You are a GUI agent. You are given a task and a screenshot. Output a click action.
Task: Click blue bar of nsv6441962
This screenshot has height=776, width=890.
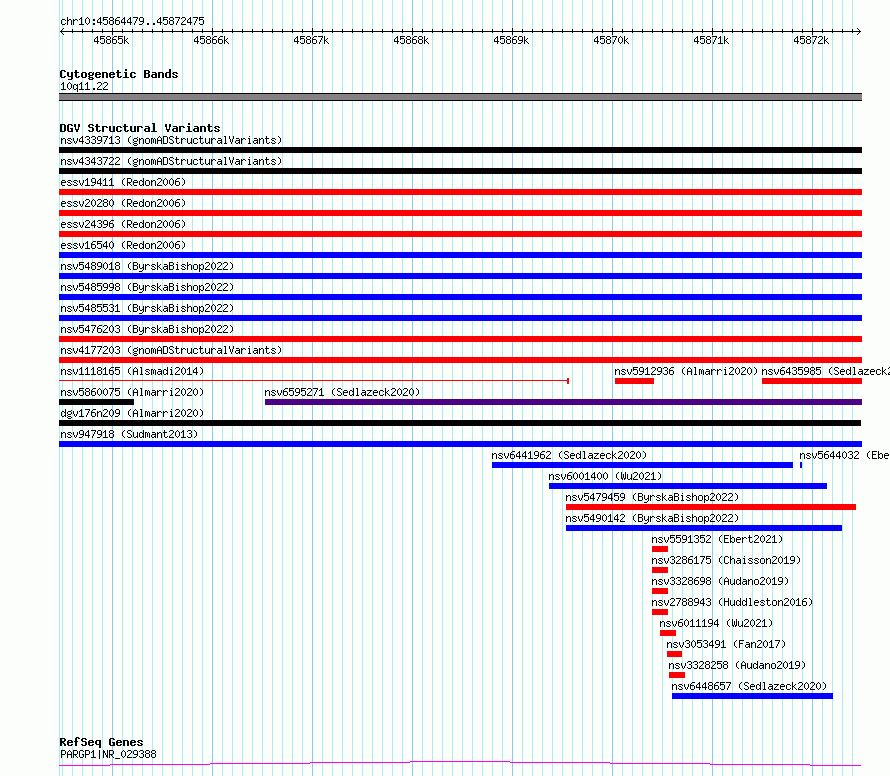(643, 465)
